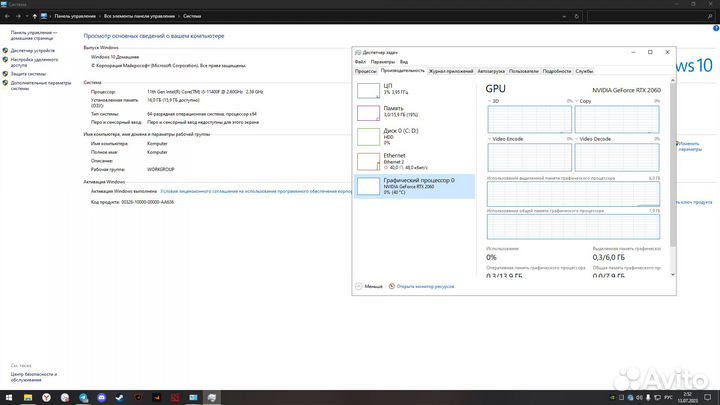Click the Resource Monitor icon in Task Manager
The image size is (720, 405).
[392, 286]
